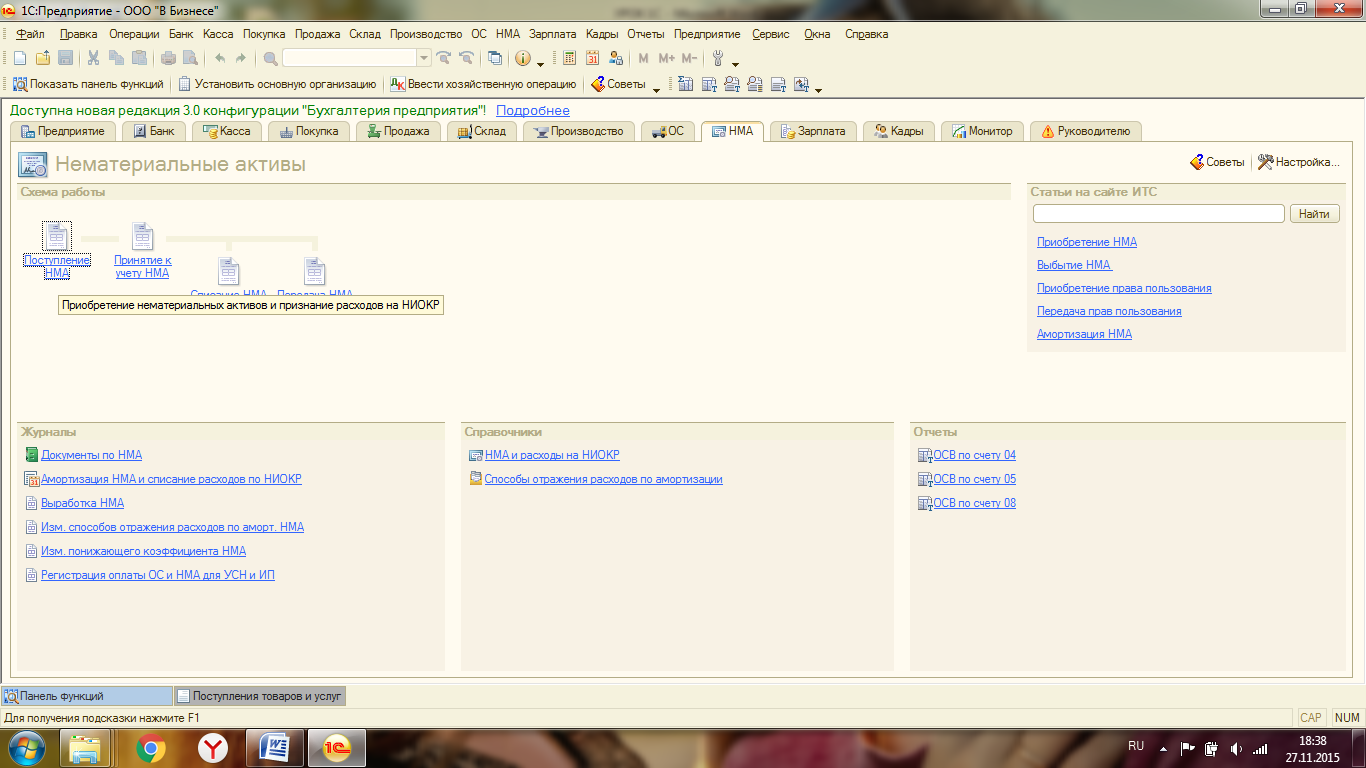1366x768 pixels.
Task: Switch to the Склад tab
Action: (x=481, y=131)
